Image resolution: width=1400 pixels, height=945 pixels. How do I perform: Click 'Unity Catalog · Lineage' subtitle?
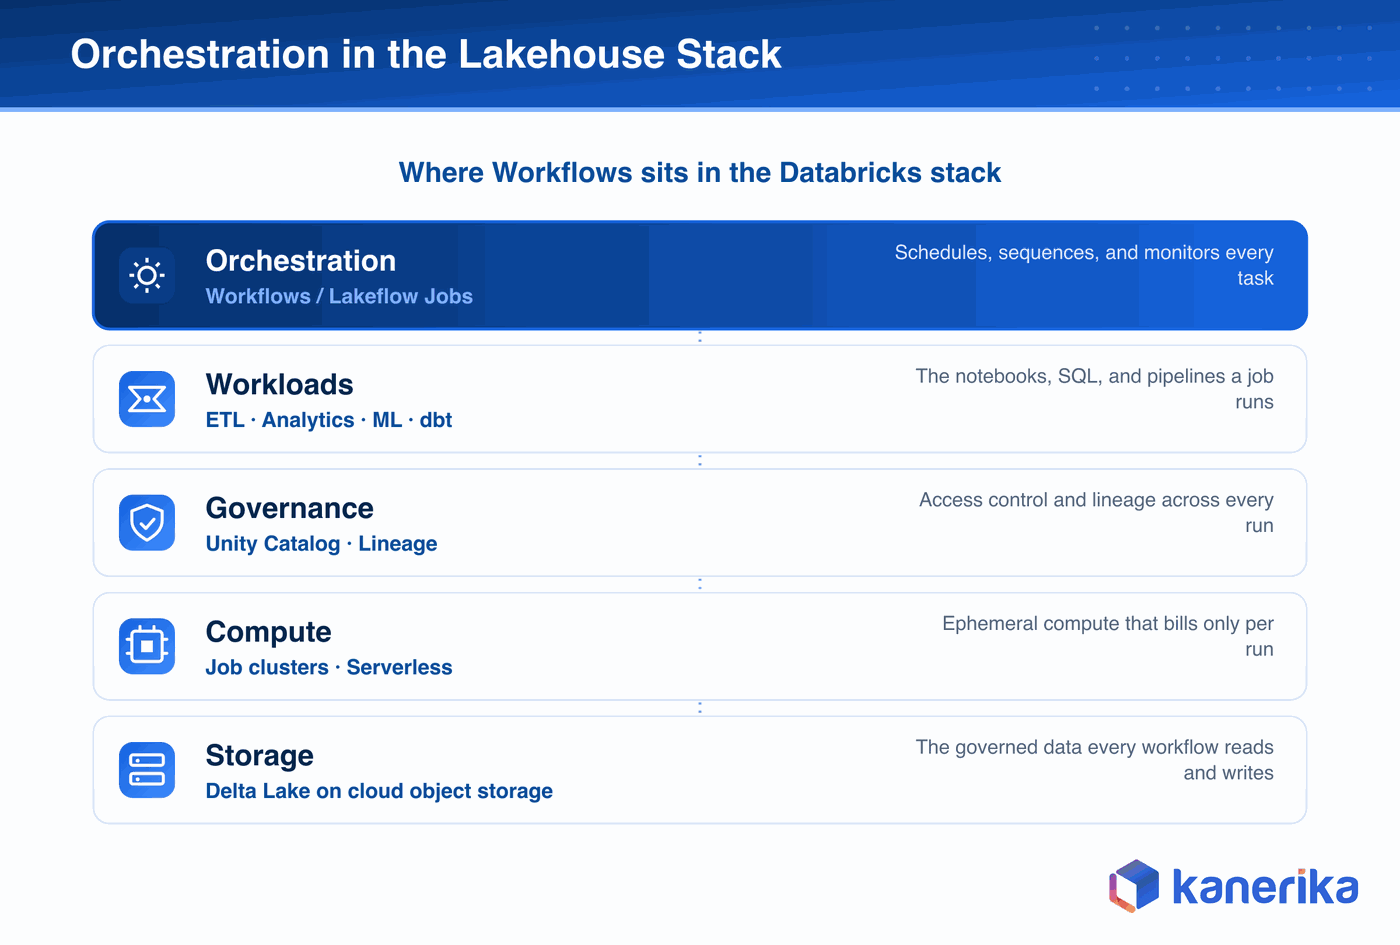(322, 544)
